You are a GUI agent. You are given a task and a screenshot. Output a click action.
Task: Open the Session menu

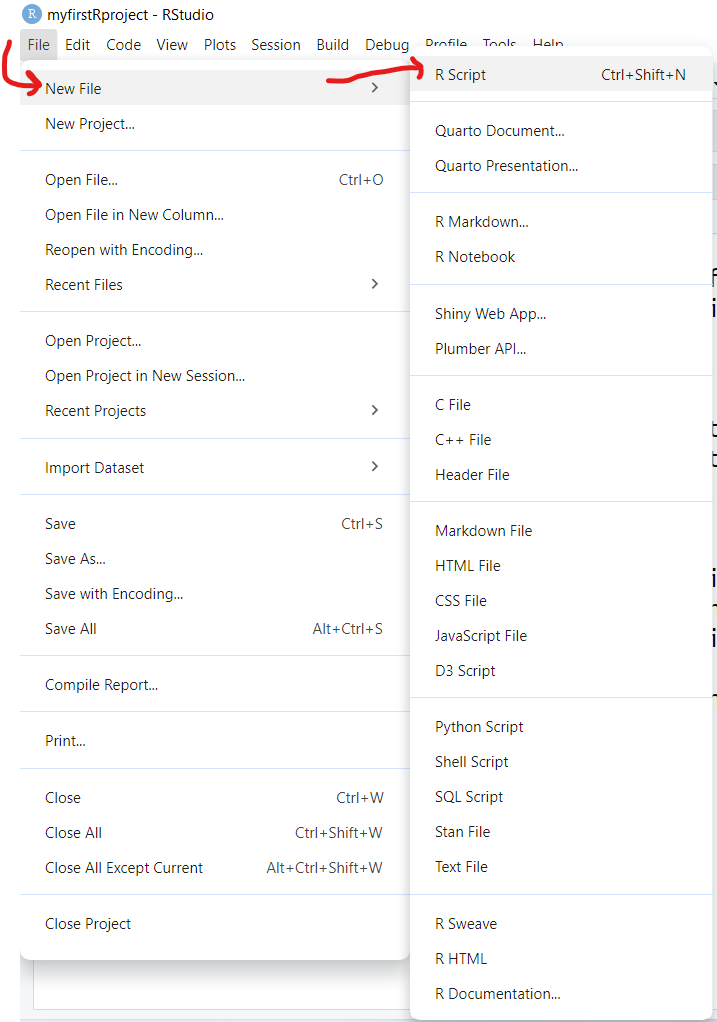tap(276, 45)
